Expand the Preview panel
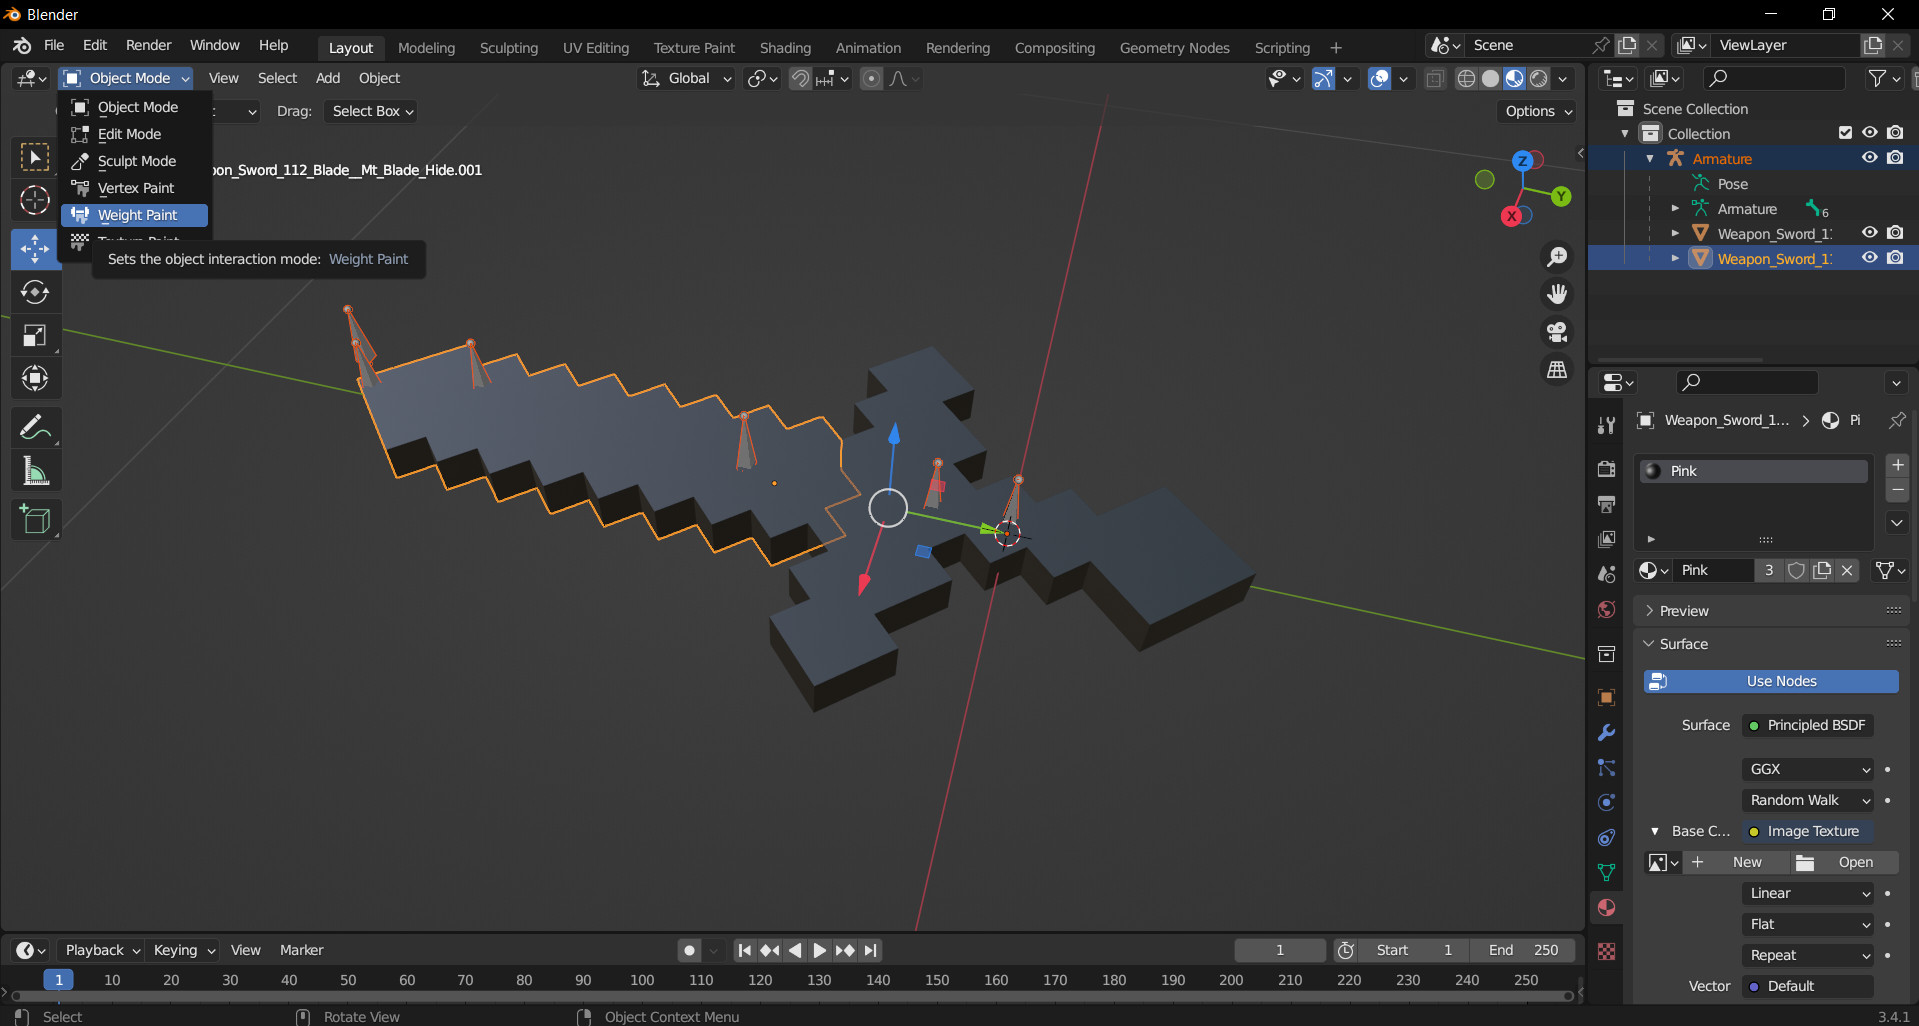 tap(1684, 611)
